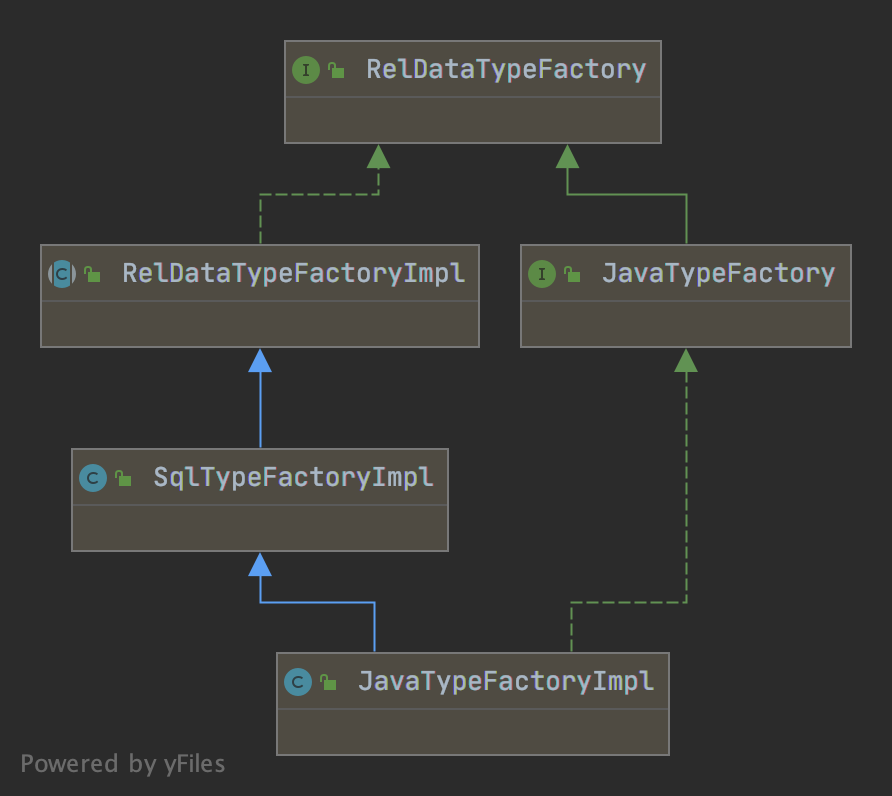Click the lock icon on SqlTypeFactoryImpl node
Viewport: 892px width, 796px height.
[x=123, y=479]
